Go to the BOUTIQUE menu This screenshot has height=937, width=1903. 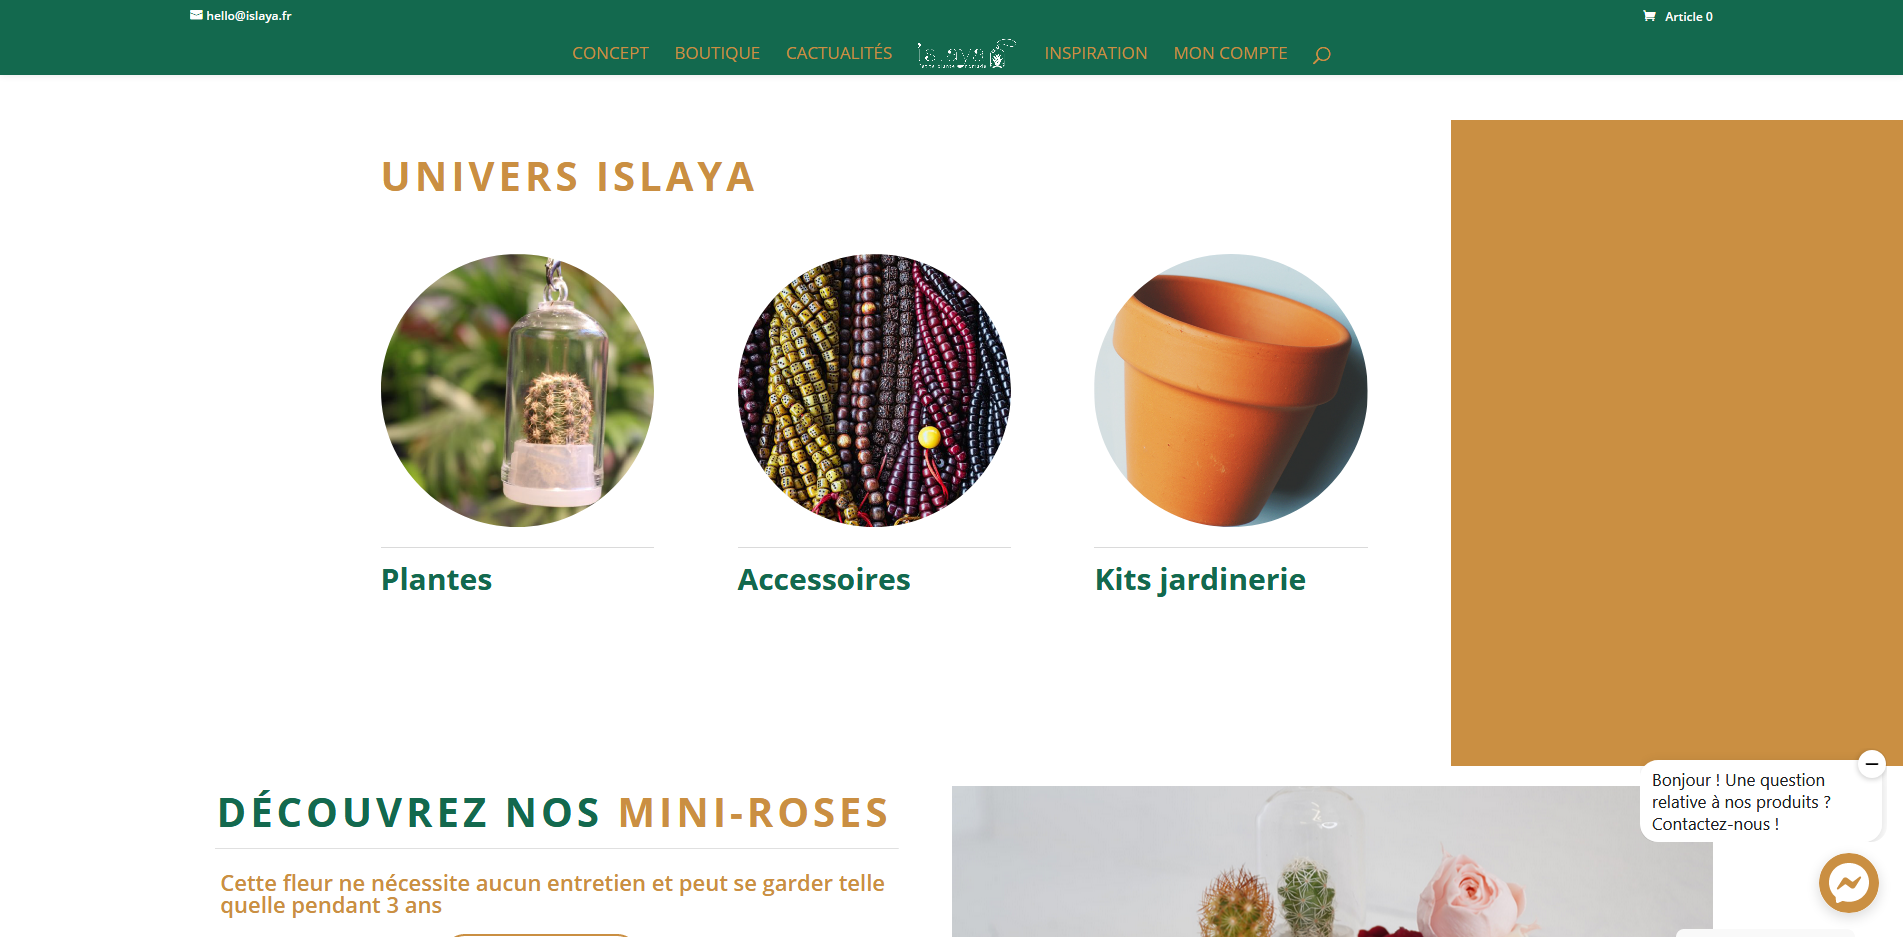coord(717,53)
